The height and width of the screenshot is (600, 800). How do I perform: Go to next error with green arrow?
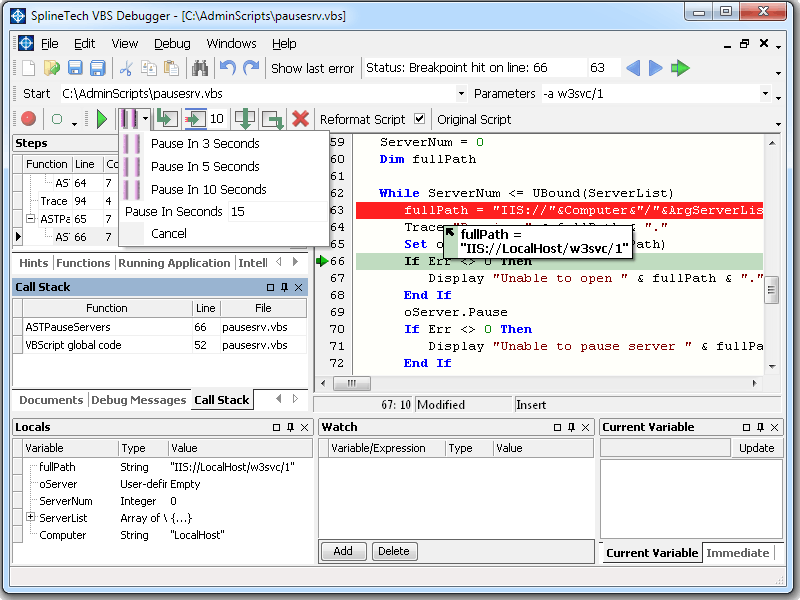(x=681, y=68)
